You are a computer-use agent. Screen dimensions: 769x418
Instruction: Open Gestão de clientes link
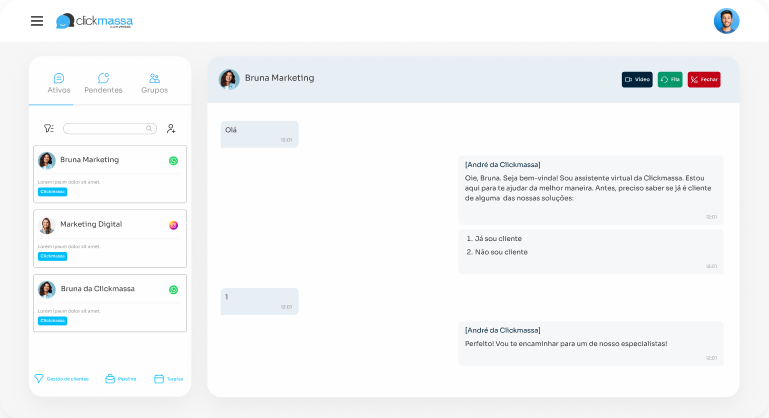click(x=61, y=379)
